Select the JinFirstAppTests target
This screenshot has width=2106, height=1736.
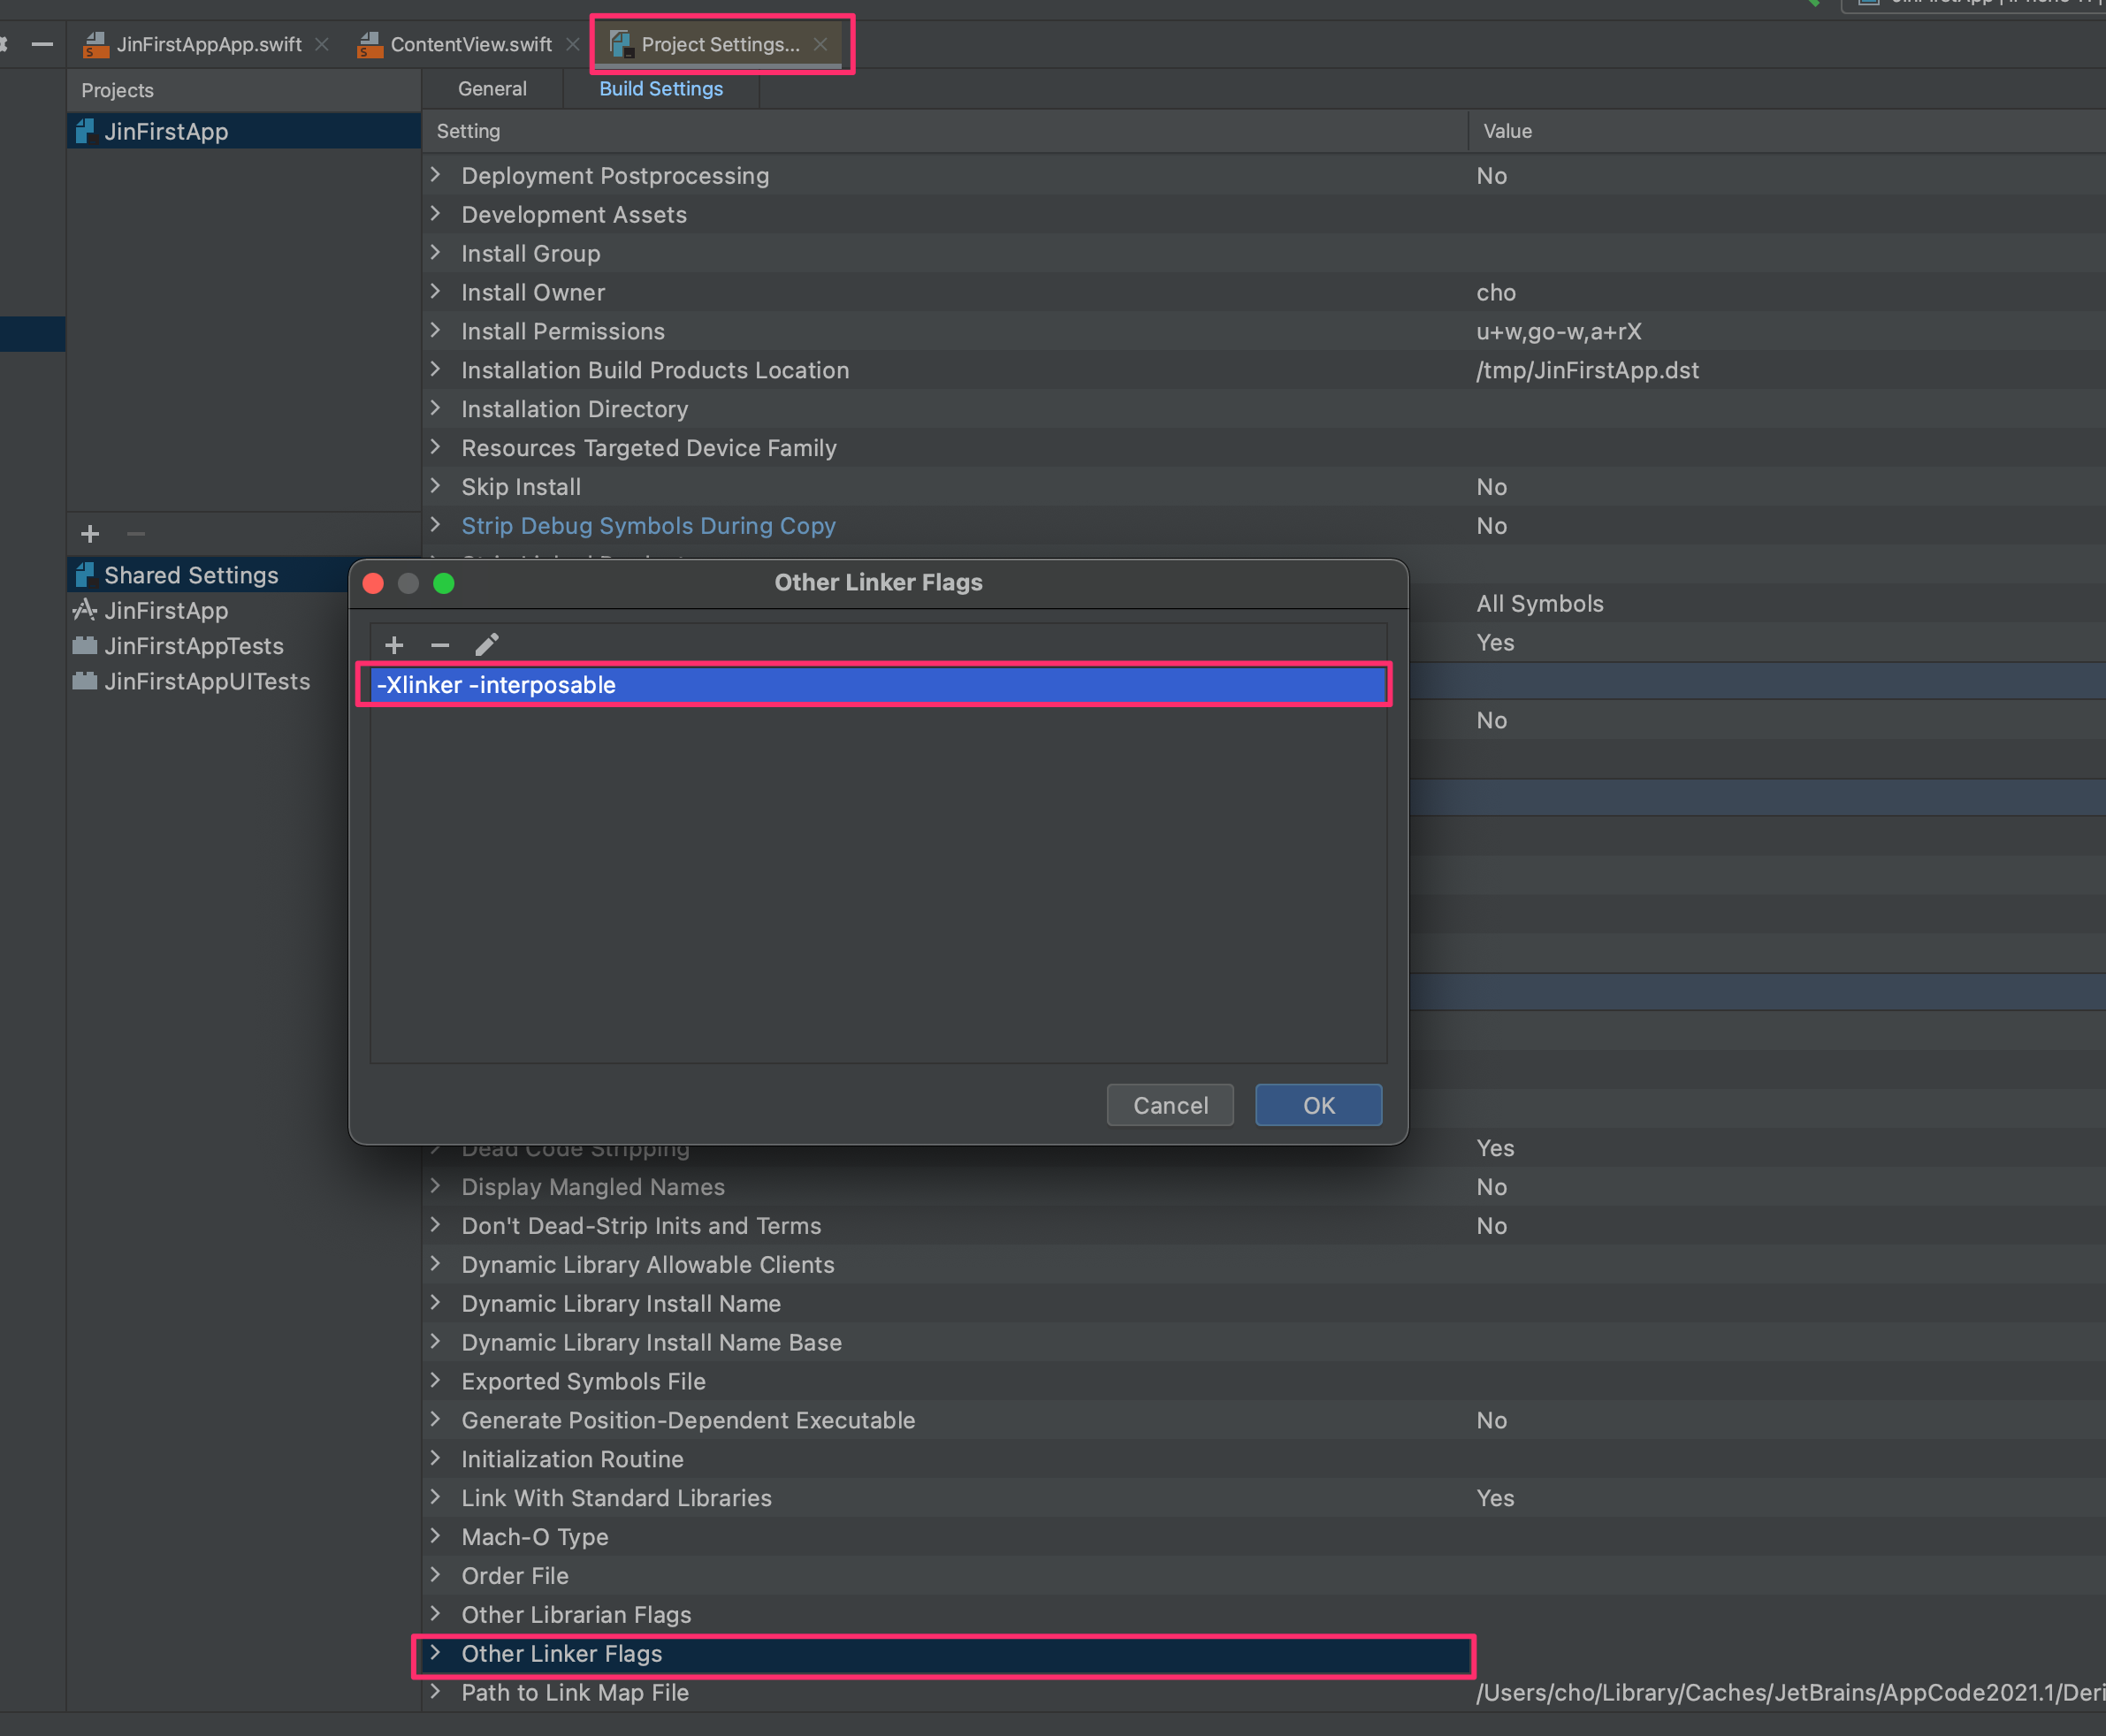click(x=194, y=646)
